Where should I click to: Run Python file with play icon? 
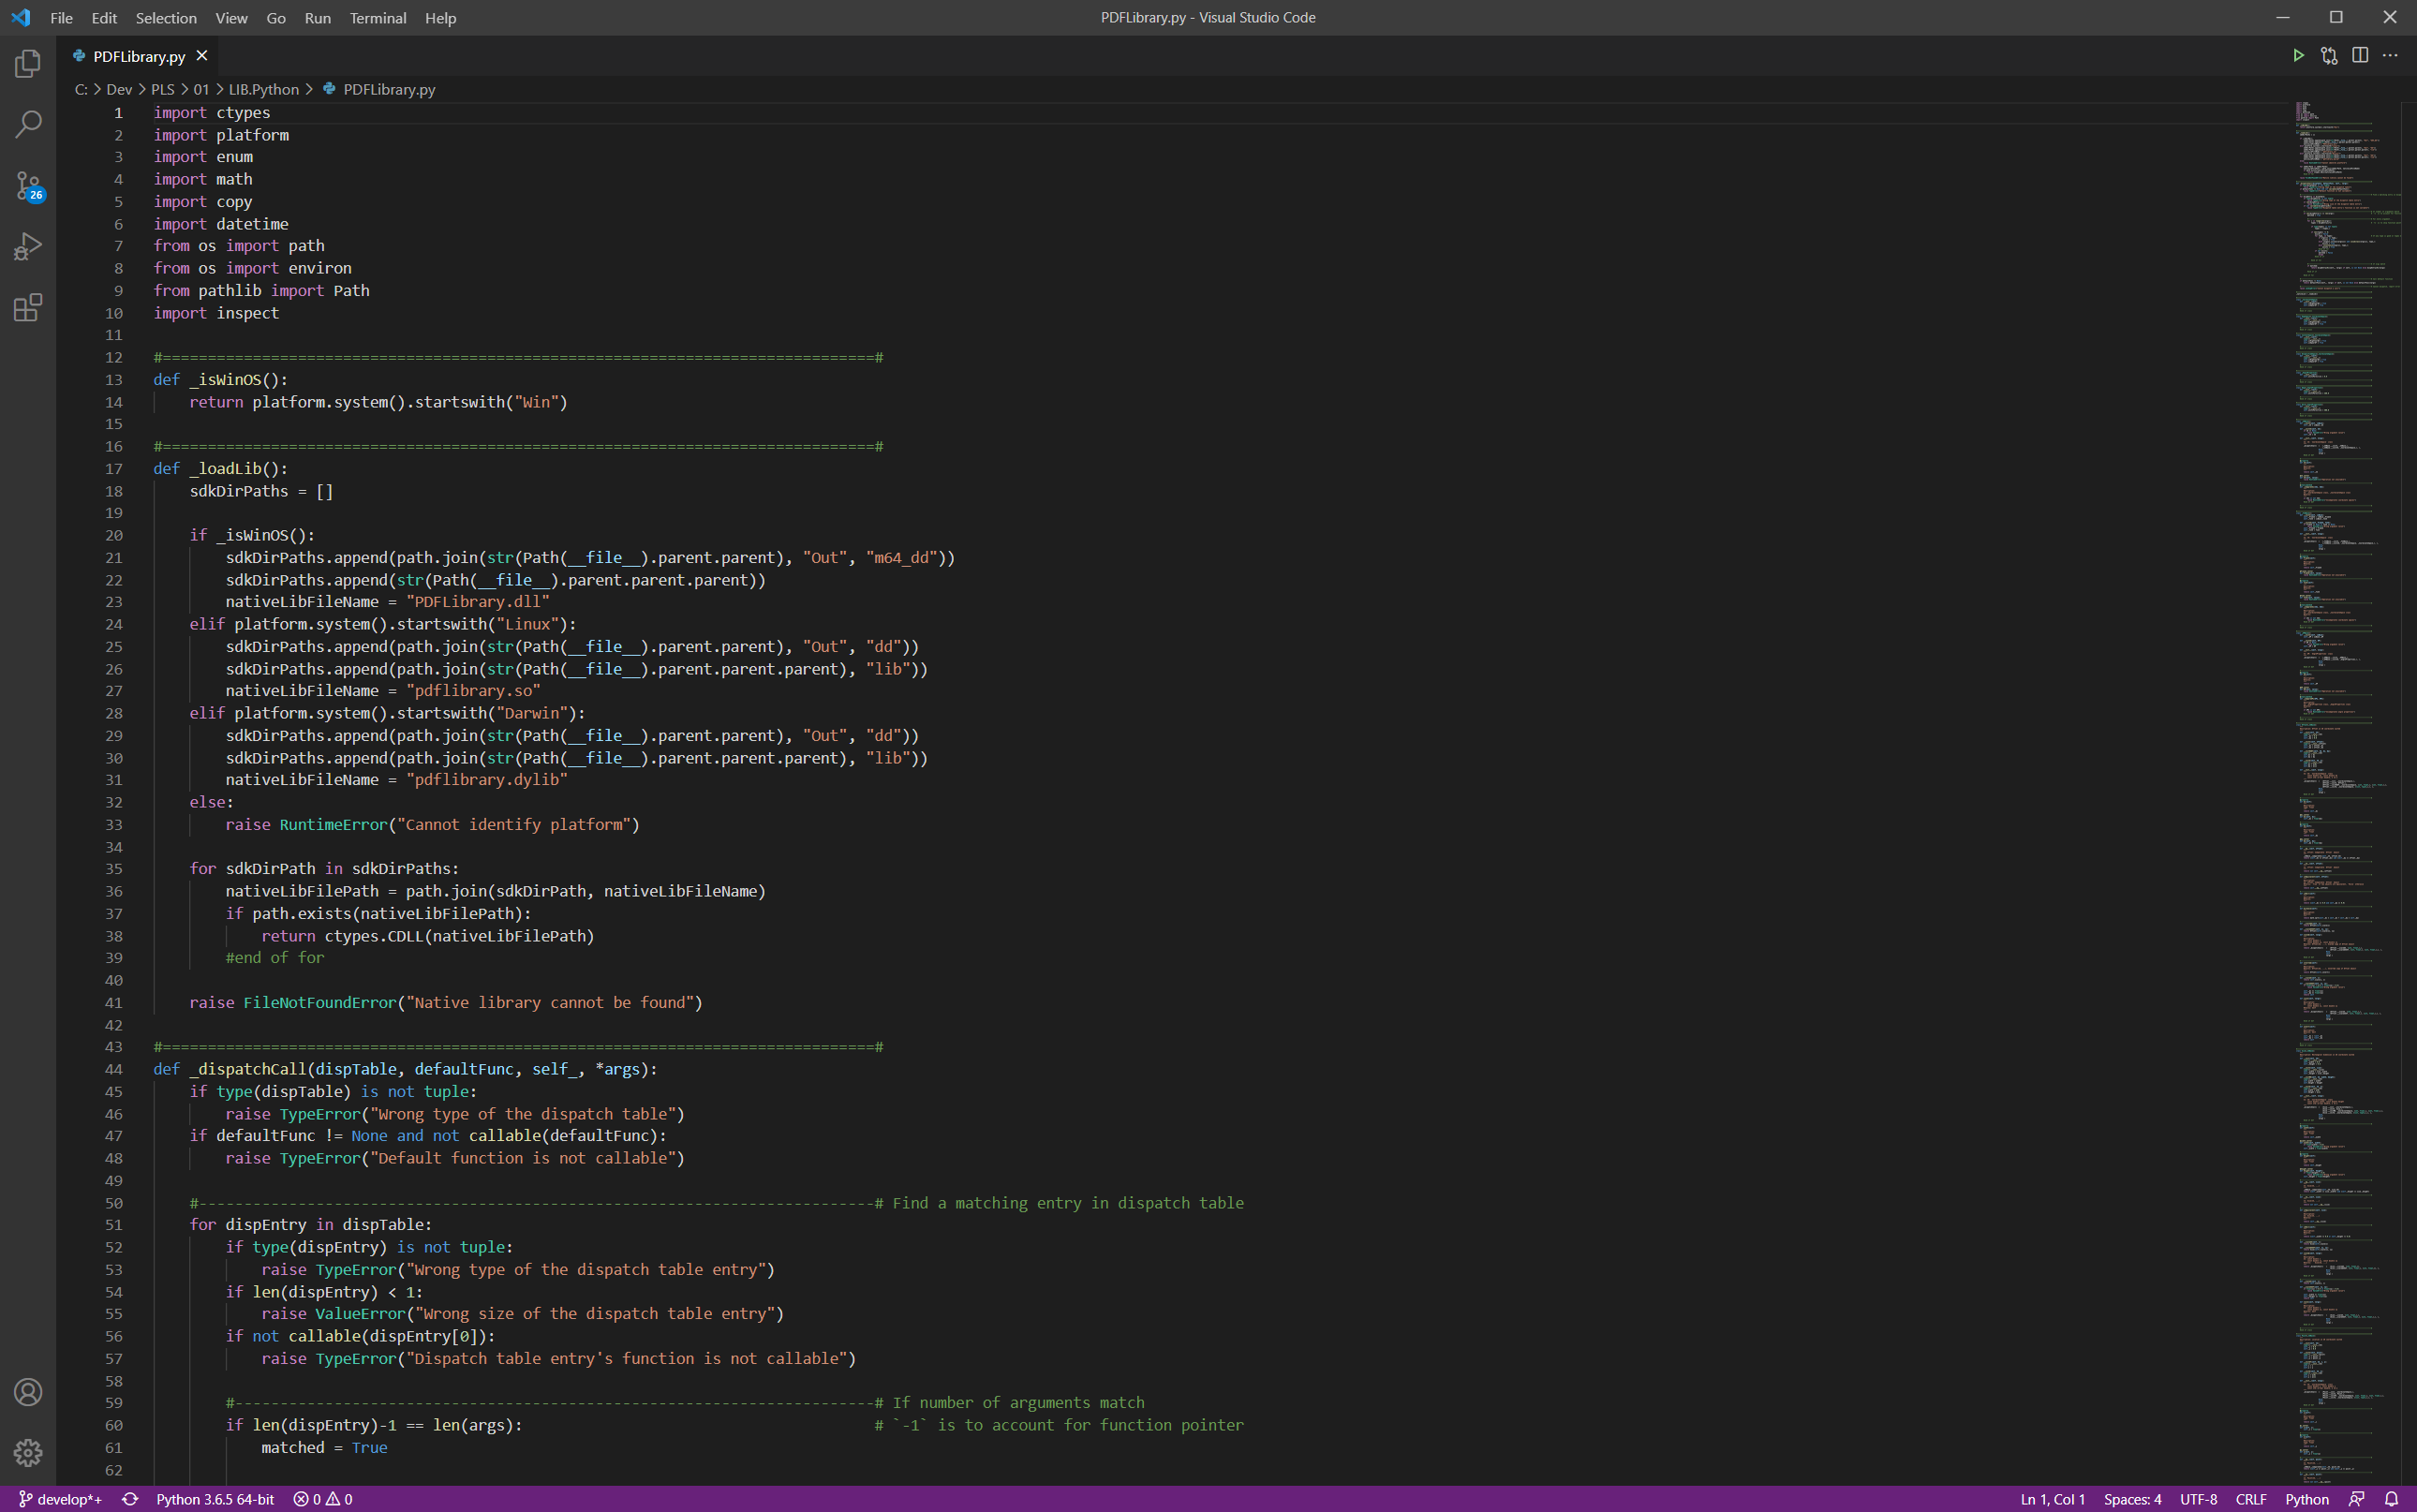pyautogui.click(x=2298, y=56)
